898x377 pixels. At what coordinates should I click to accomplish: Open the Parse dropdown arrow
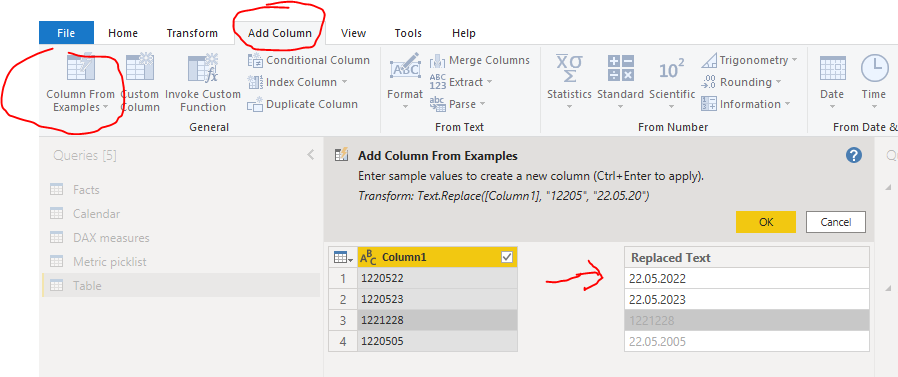(482, 104)
